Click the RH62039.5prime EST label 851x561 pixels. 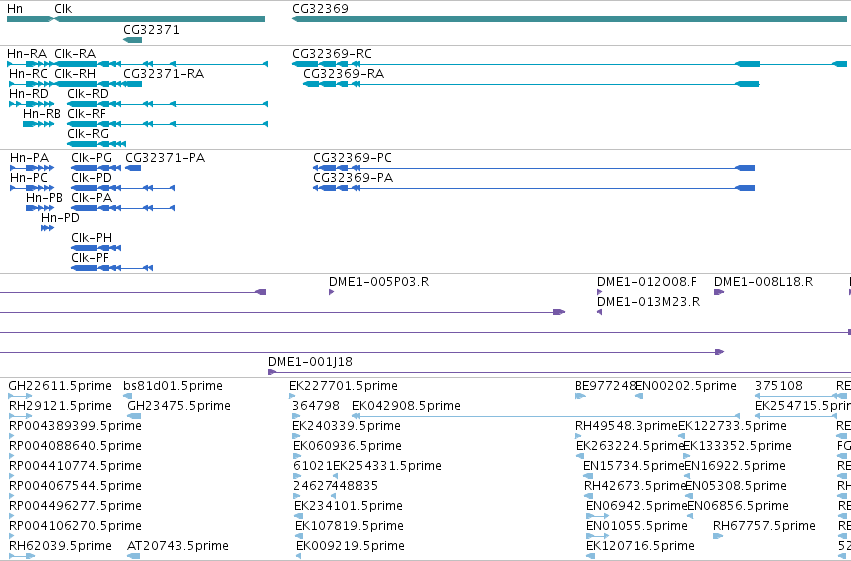coord(60,547)
